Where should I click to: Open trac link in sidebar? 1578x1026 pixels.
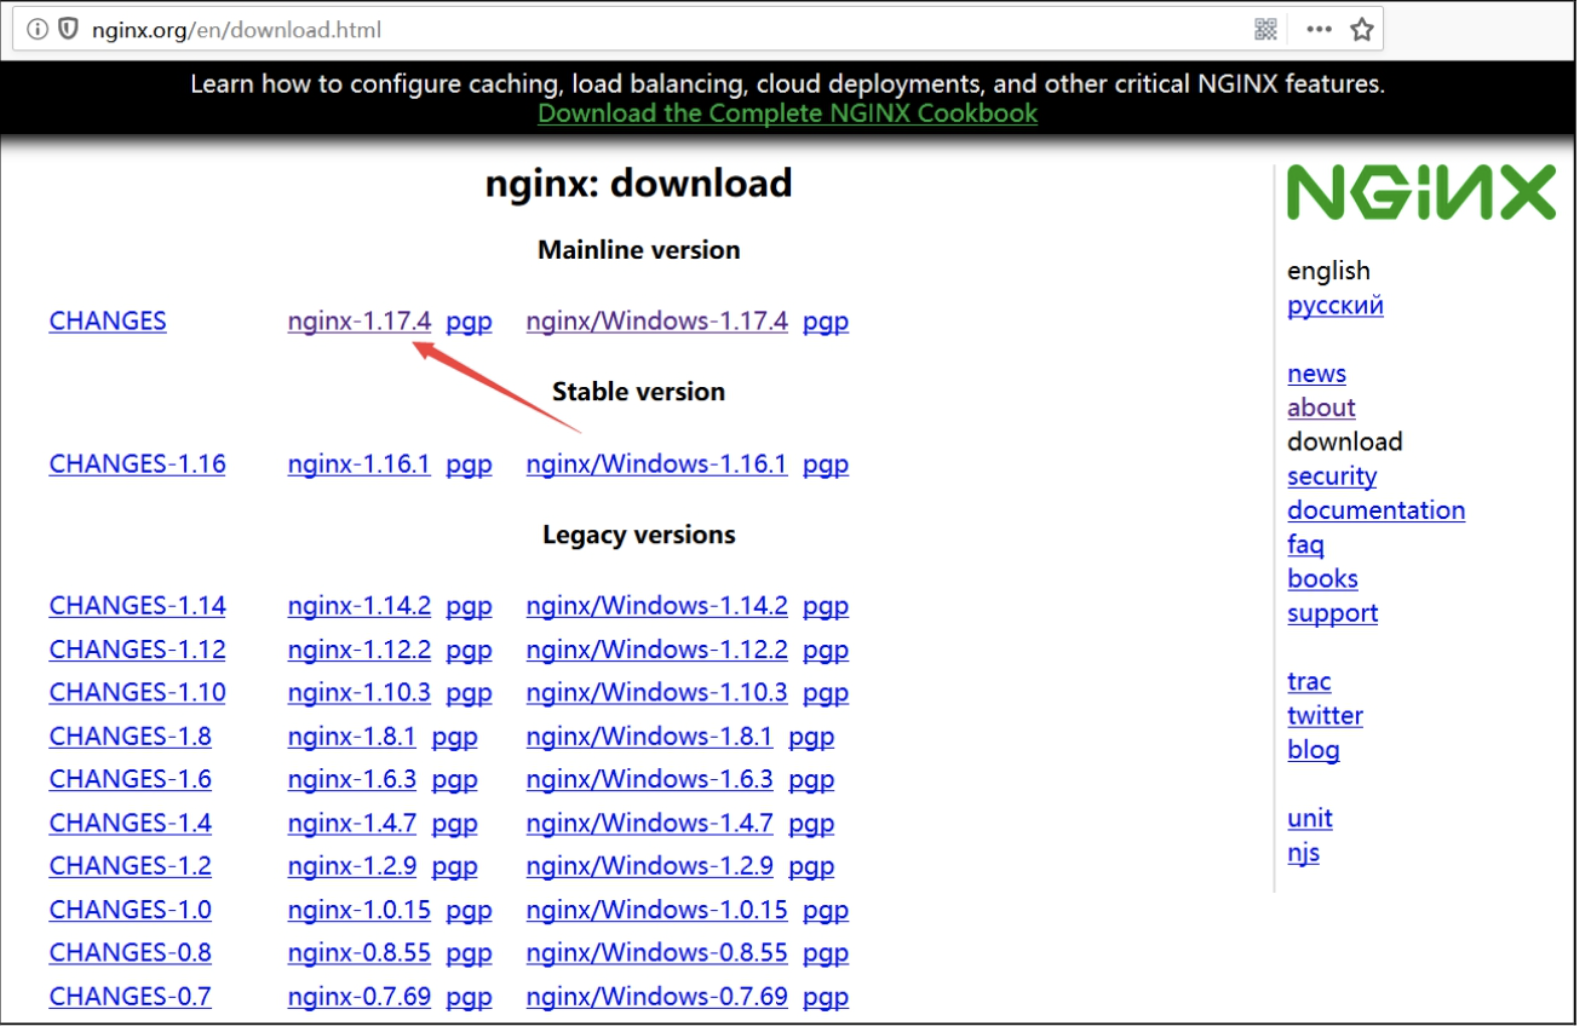click(1309, 682)
